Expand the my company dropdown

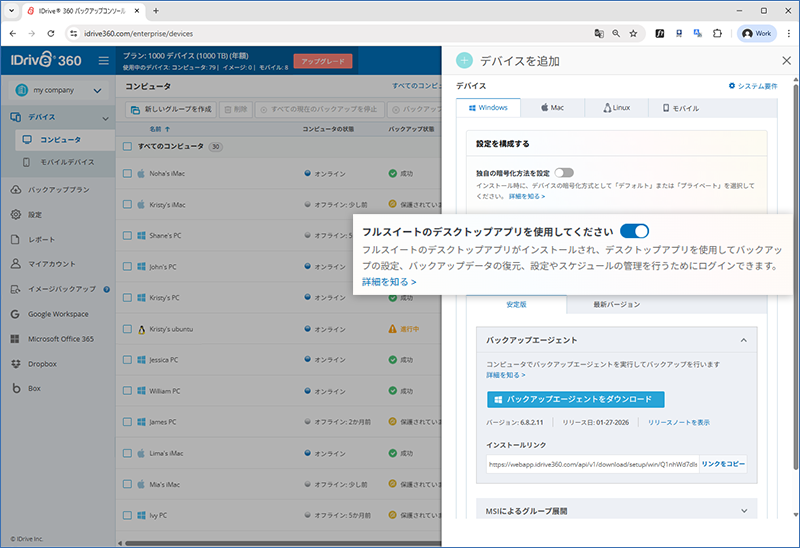[96, 91]
